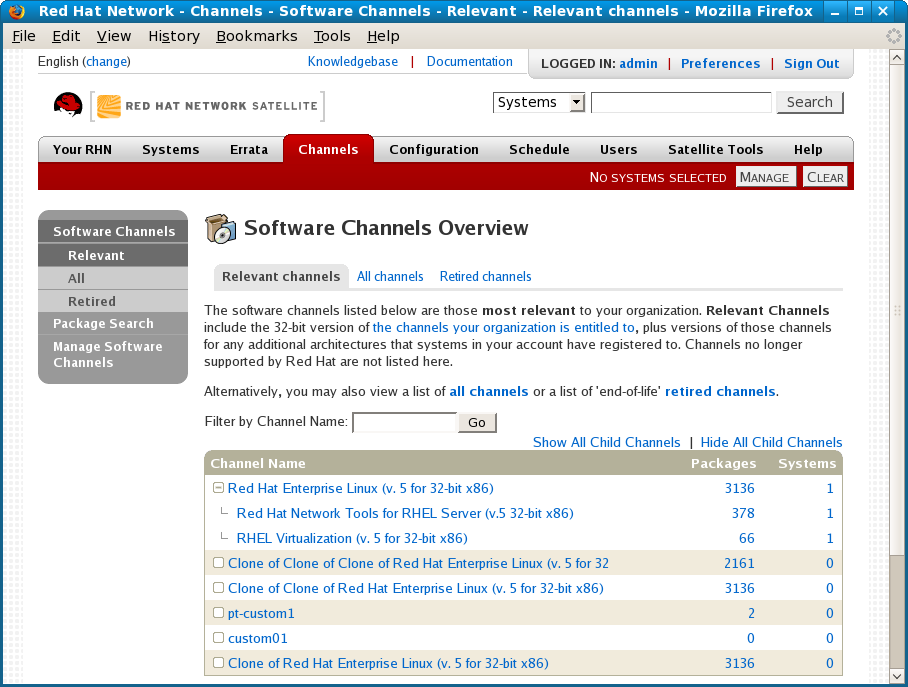Open RHEL Virtualization channel link
The image size is (908, 687).
(x=352, y=538)
